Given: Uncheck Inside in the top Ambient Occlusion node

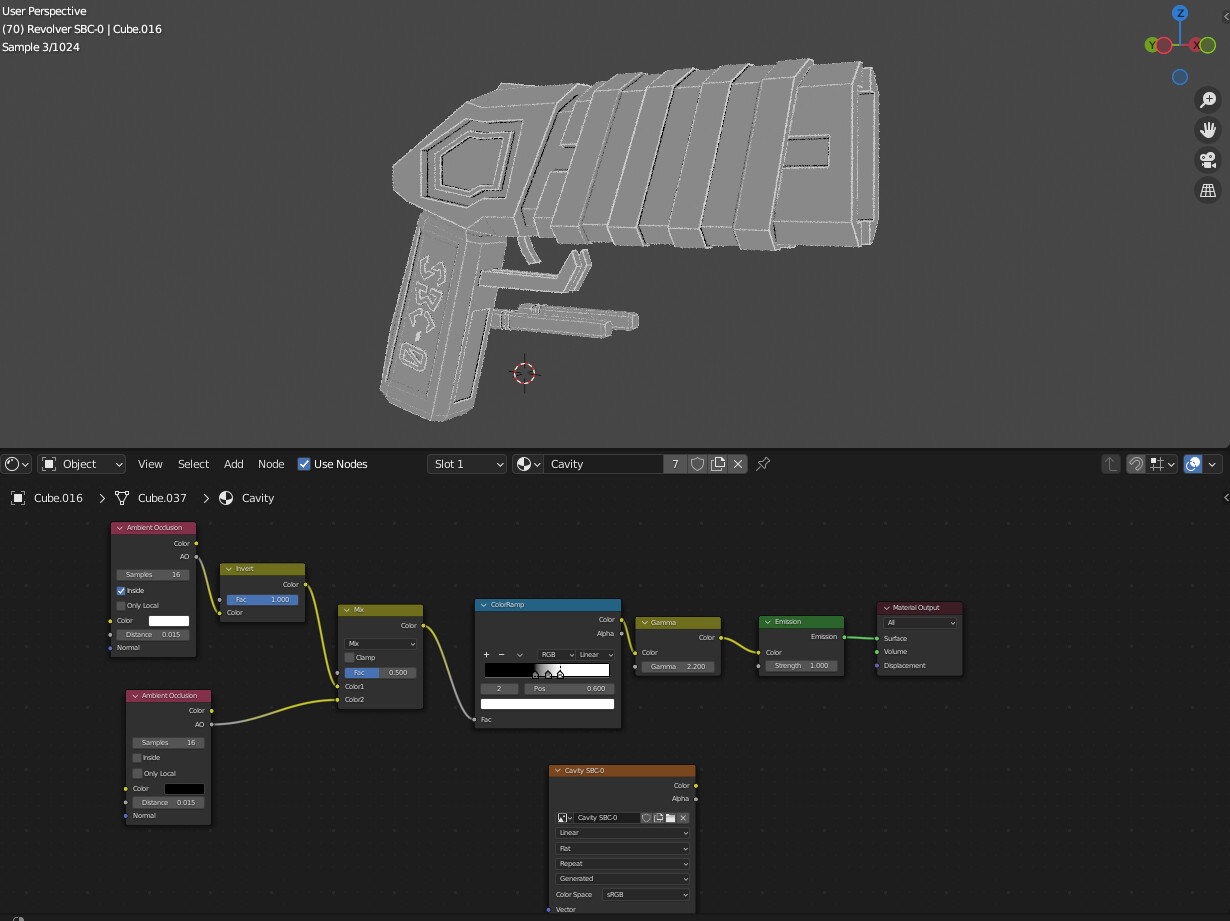Looking at the screenshot, I should 121,591.
